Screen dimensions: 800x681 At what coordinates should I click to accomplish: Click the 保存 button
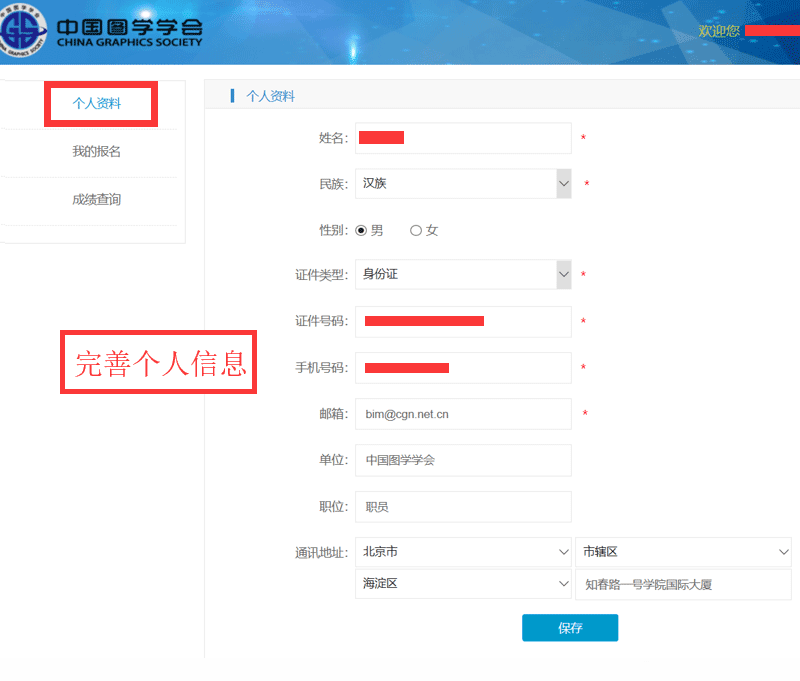570,628
